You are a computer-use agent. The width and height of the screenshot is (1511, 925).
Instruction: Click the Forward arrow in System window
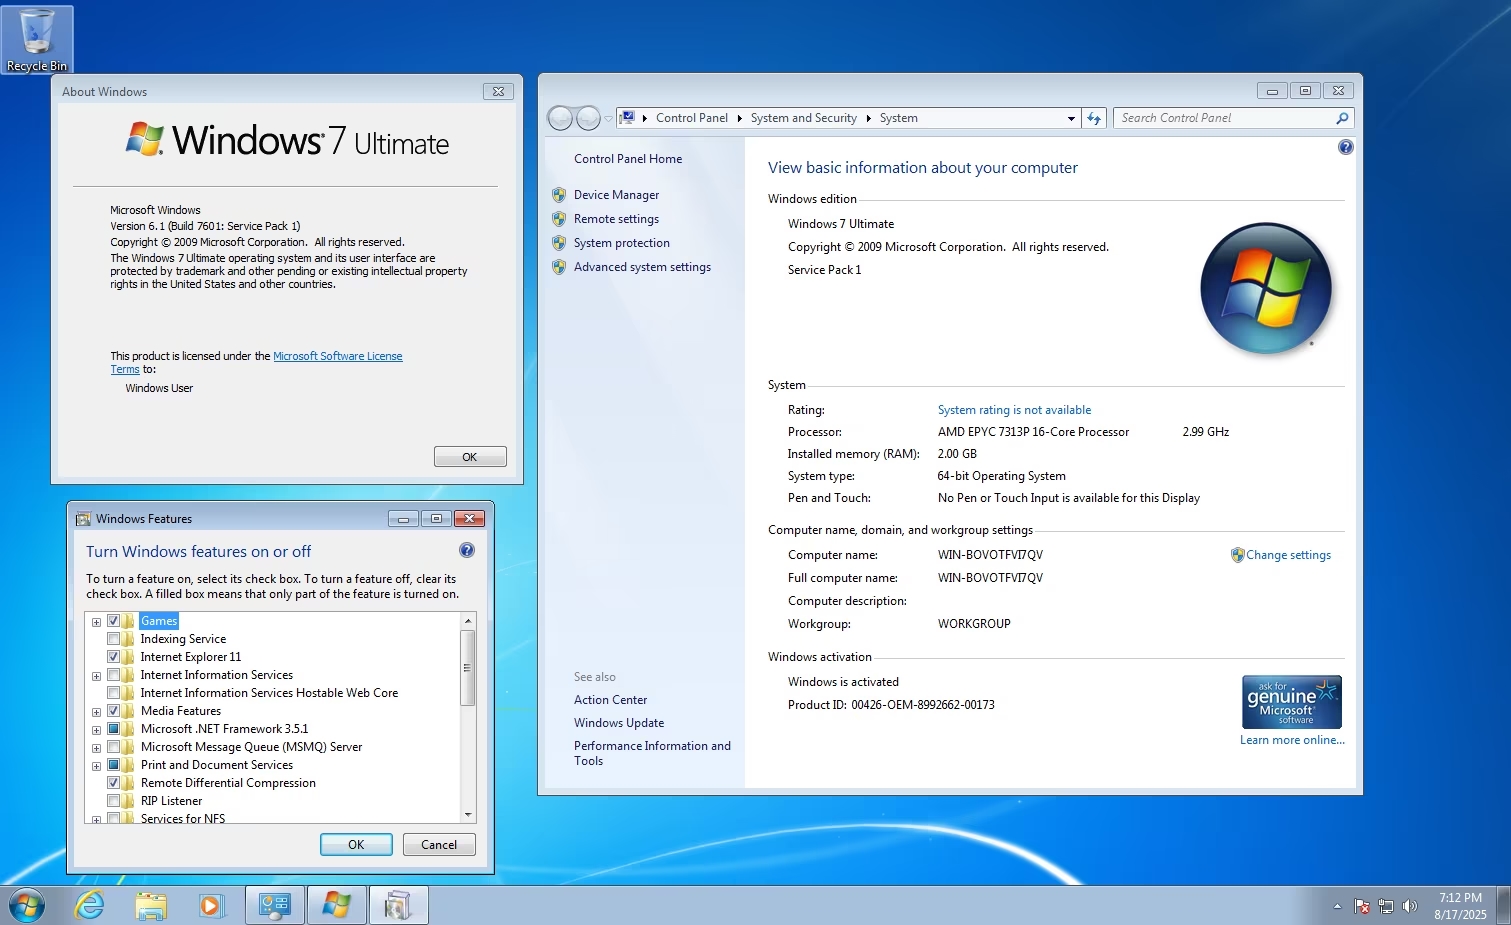589,118
